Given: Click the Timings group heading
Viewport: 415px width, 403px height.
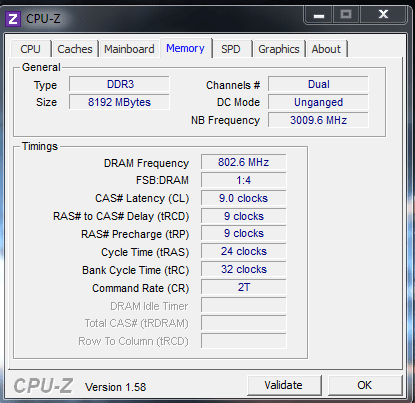Looking at the screenshot, I should coord(40,146).
